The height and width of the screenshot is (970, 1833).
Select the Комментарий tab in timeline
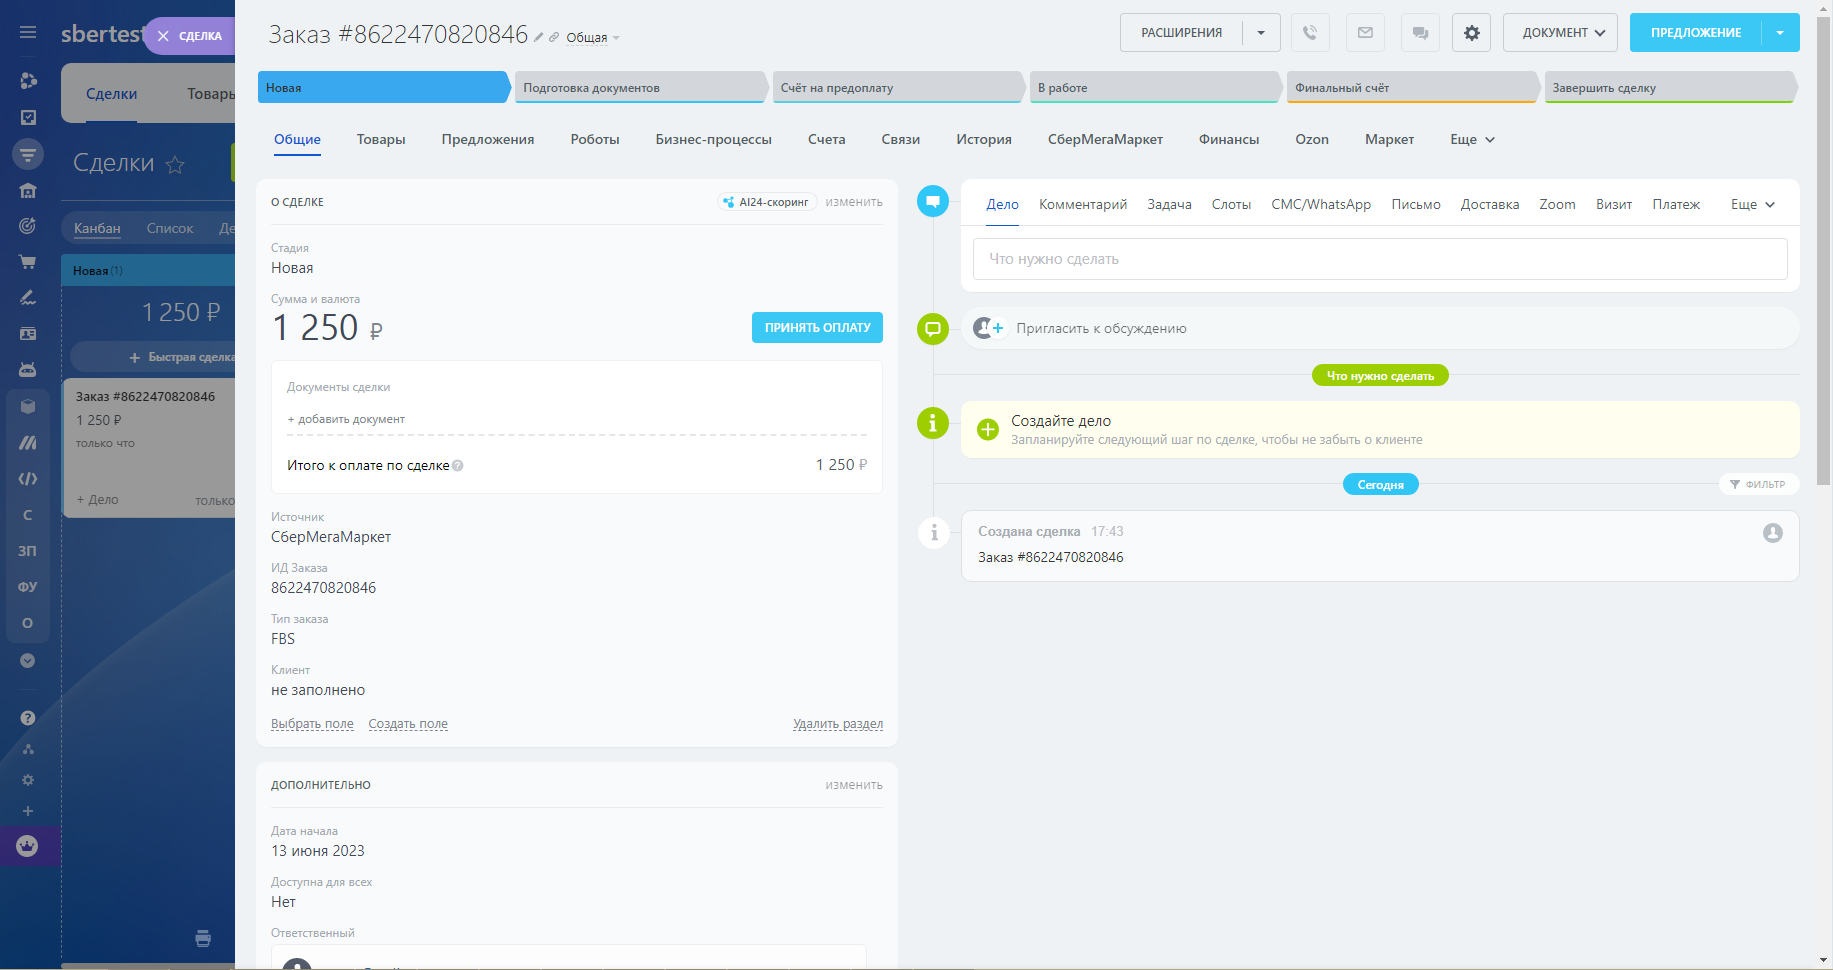(x=1082, y=205)
